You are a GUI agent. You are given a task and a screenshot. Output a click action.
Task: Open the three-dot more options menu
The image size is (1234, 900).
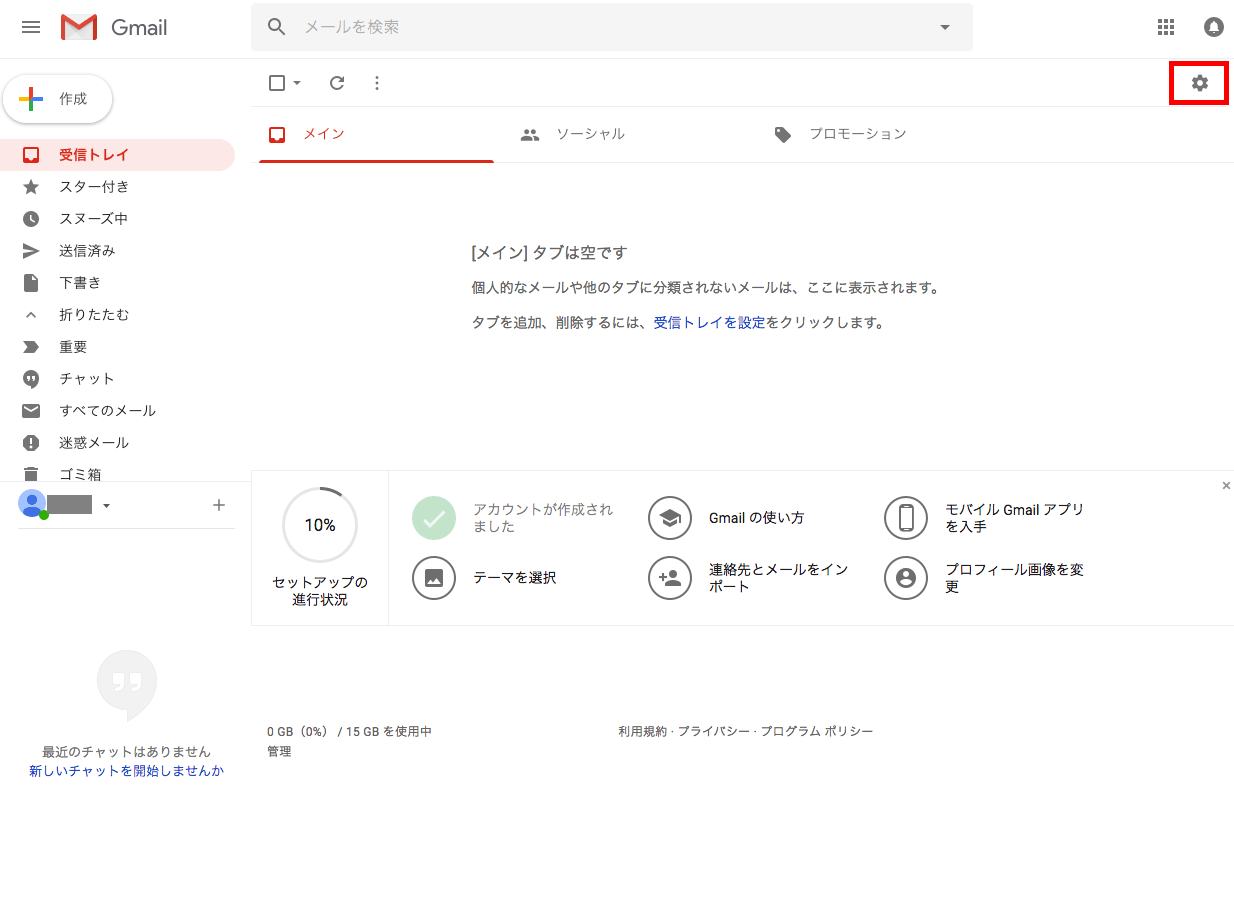pos(377,83)
